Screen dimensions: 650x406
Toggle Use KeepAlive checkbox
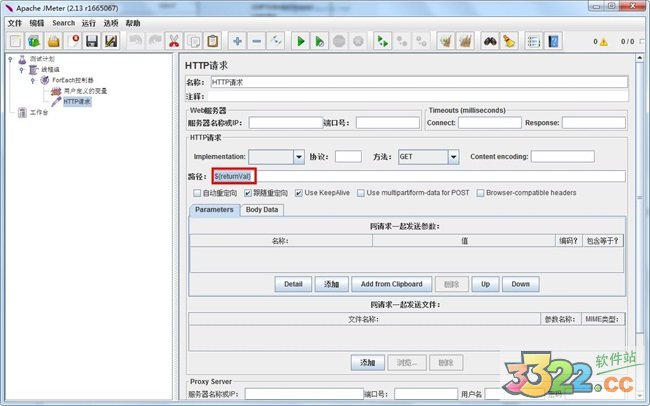(298, 193)
